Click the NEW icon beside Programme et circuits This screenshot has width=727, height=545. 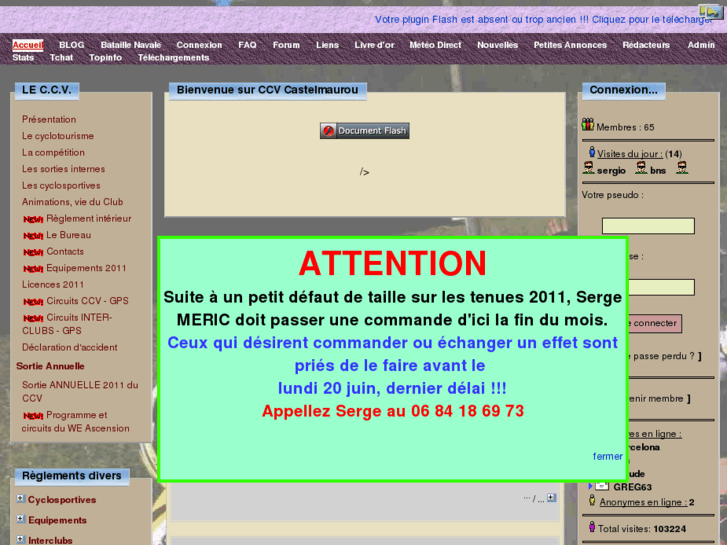point(33,416)
